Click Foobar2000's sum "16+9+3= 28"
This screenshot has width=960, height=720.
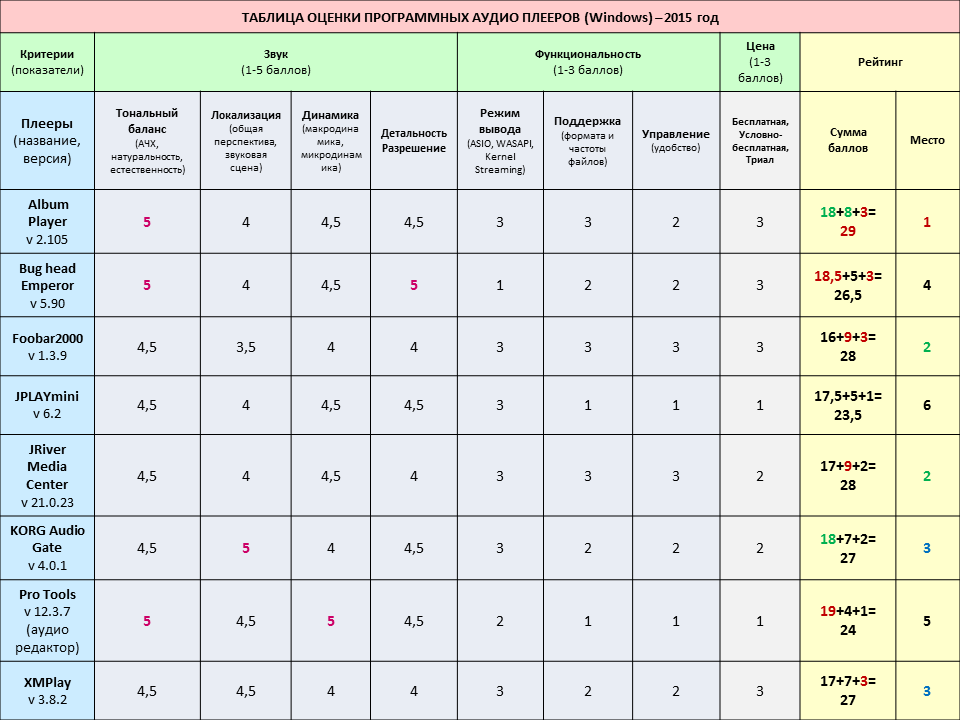(848, 347)
